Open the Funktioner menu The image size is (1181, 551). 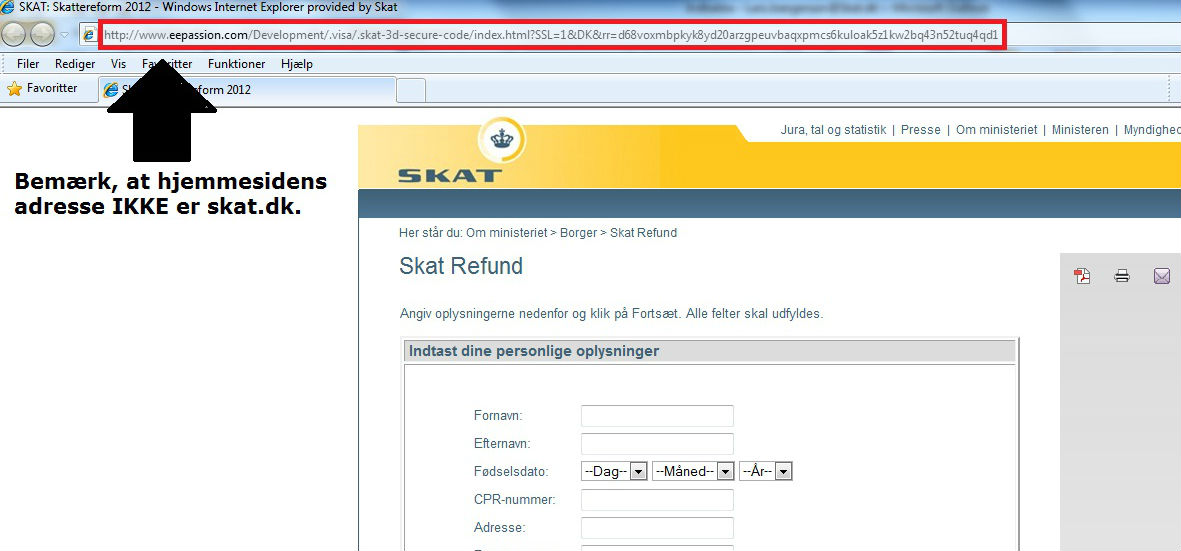coord(237,64)
